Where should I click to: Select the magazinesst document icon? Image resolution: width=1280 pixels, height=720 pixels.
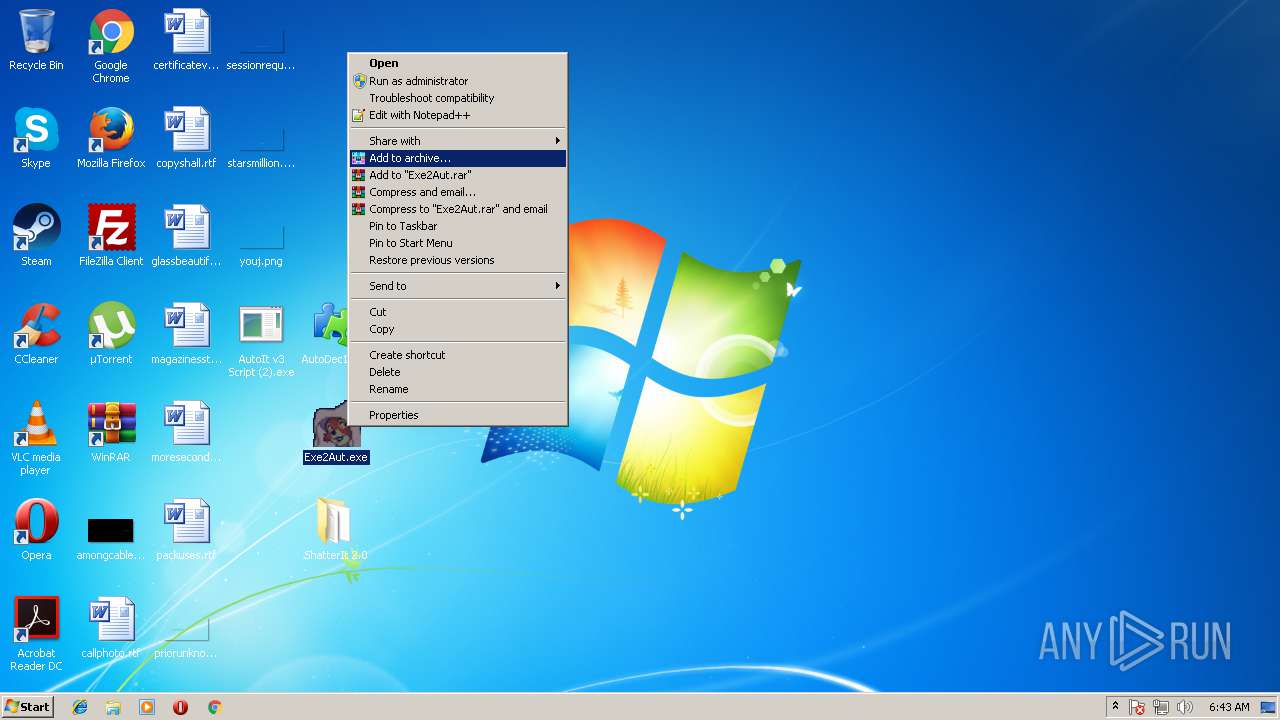point(186,335)
